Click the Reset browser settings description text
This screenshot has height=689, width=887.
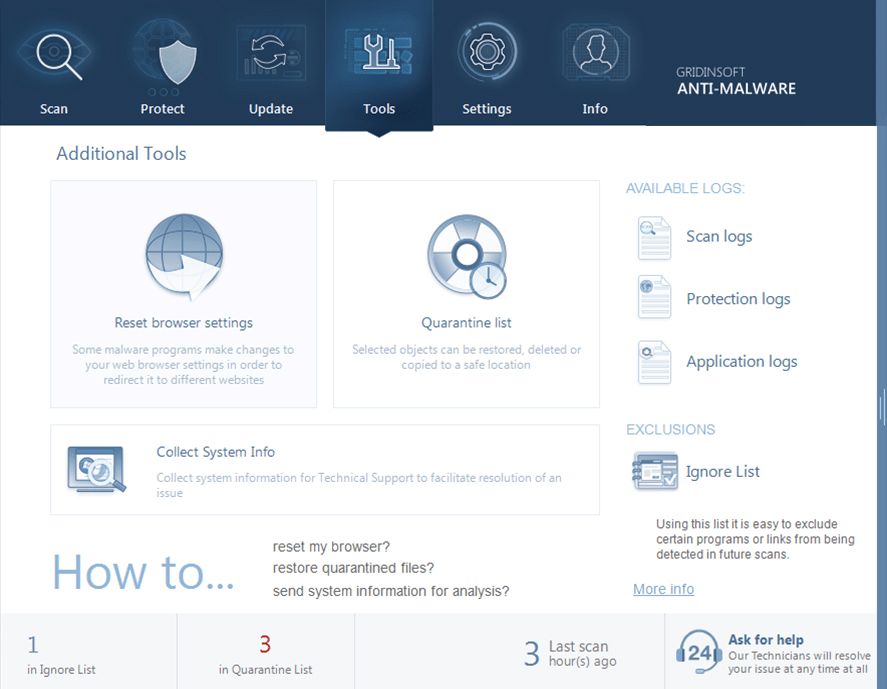[183, 365]
